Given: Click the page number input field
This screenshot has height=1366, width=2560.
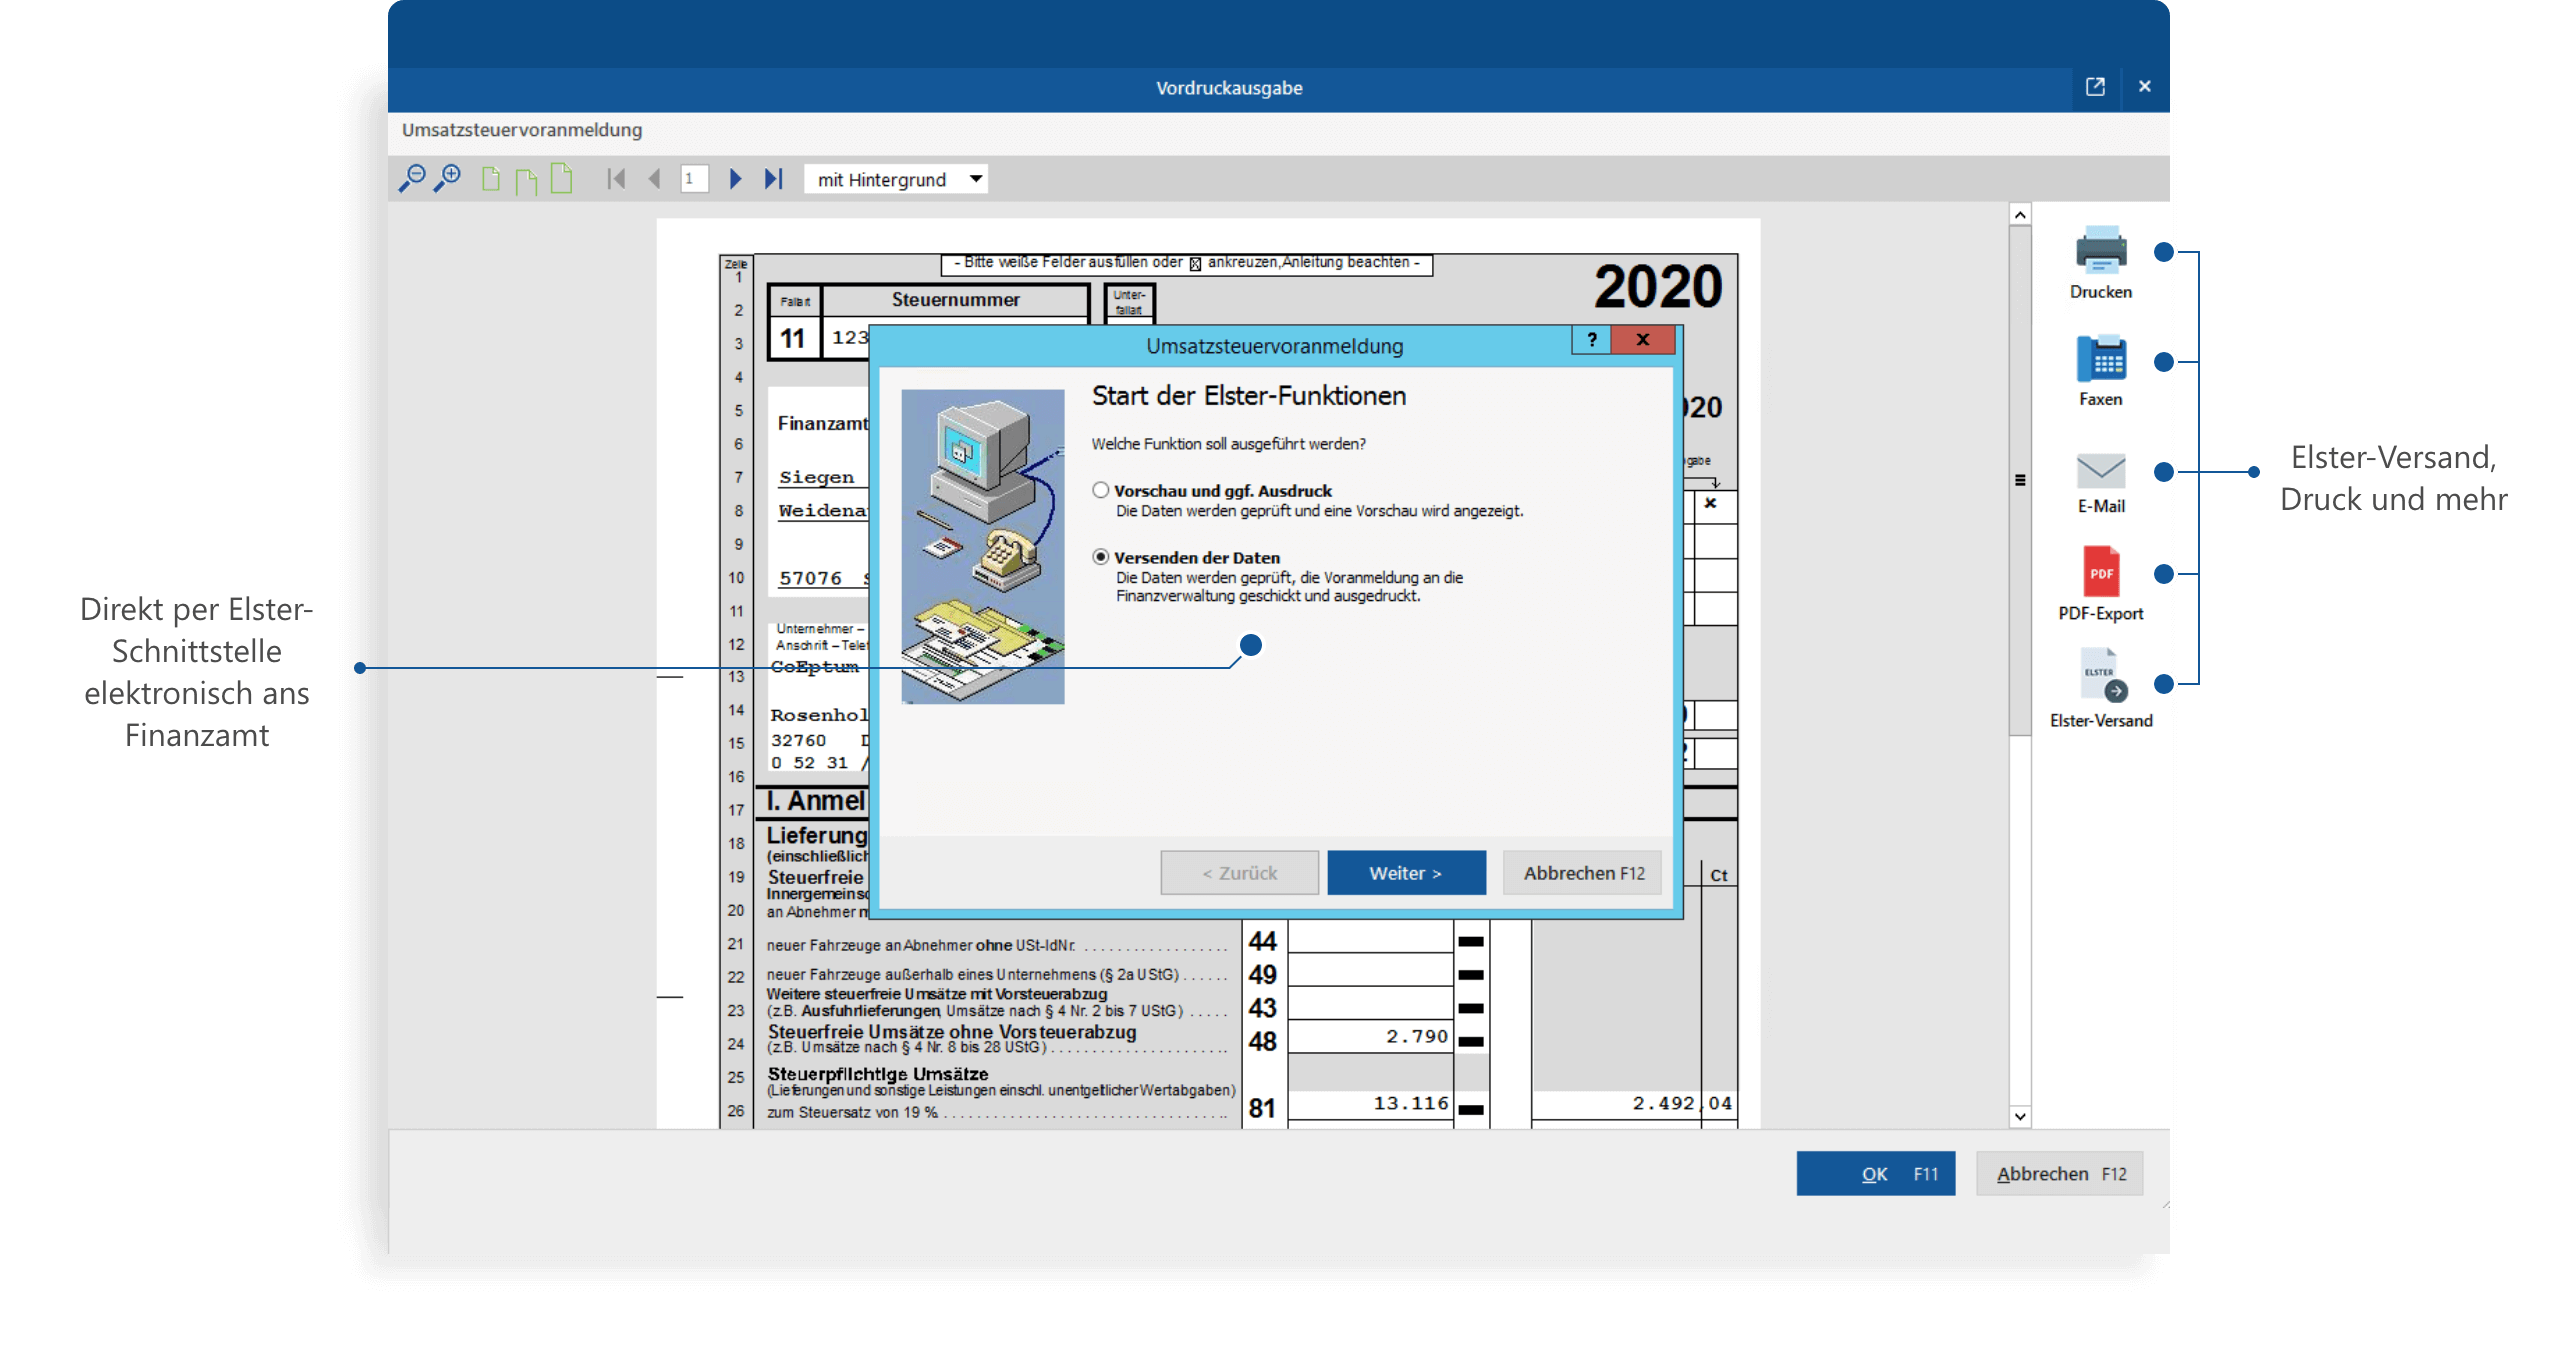Looking at the screenshot, I should tap(694, 179).
